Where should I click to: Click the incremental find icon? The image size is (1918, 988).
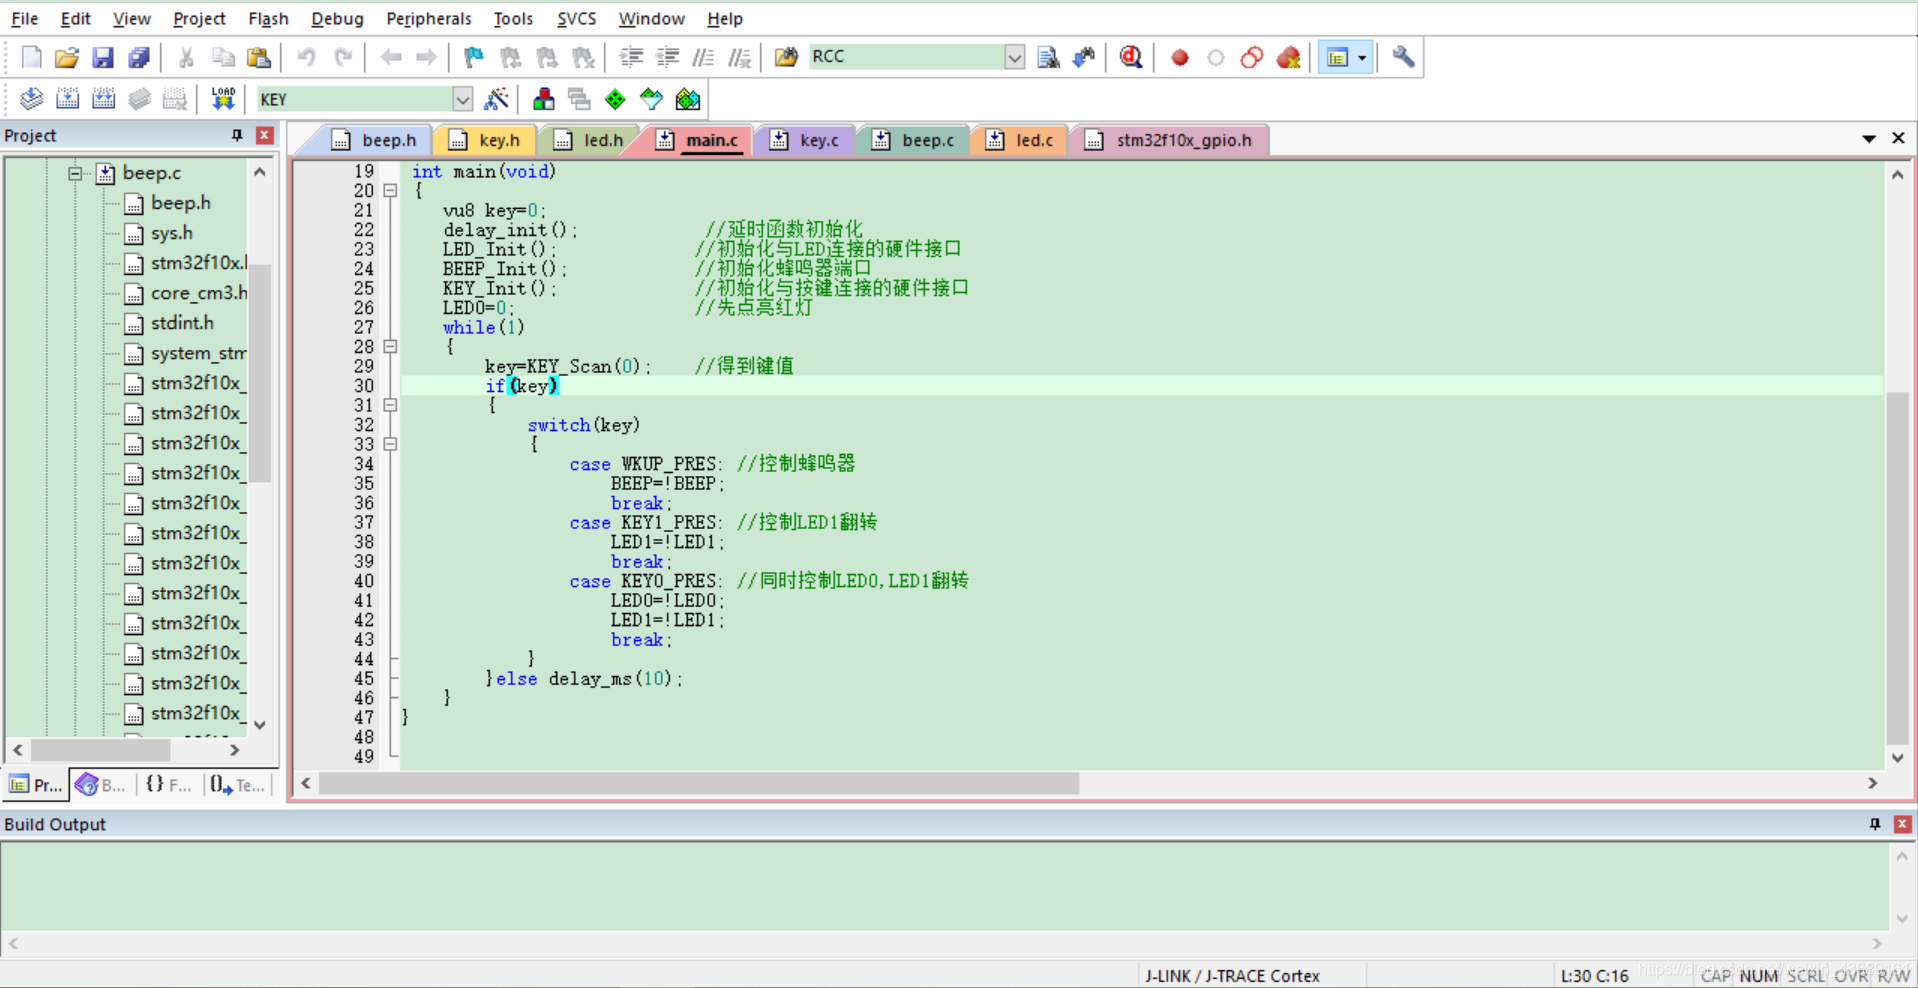point(1084,58)
